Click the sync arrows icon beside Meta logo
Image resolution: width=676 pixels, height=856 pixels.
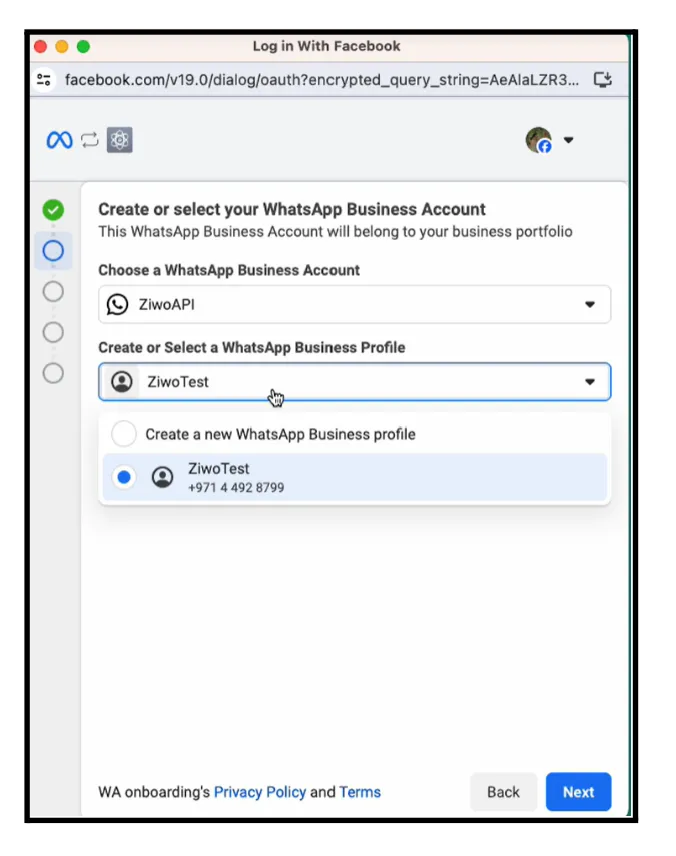tap(90, 140)
